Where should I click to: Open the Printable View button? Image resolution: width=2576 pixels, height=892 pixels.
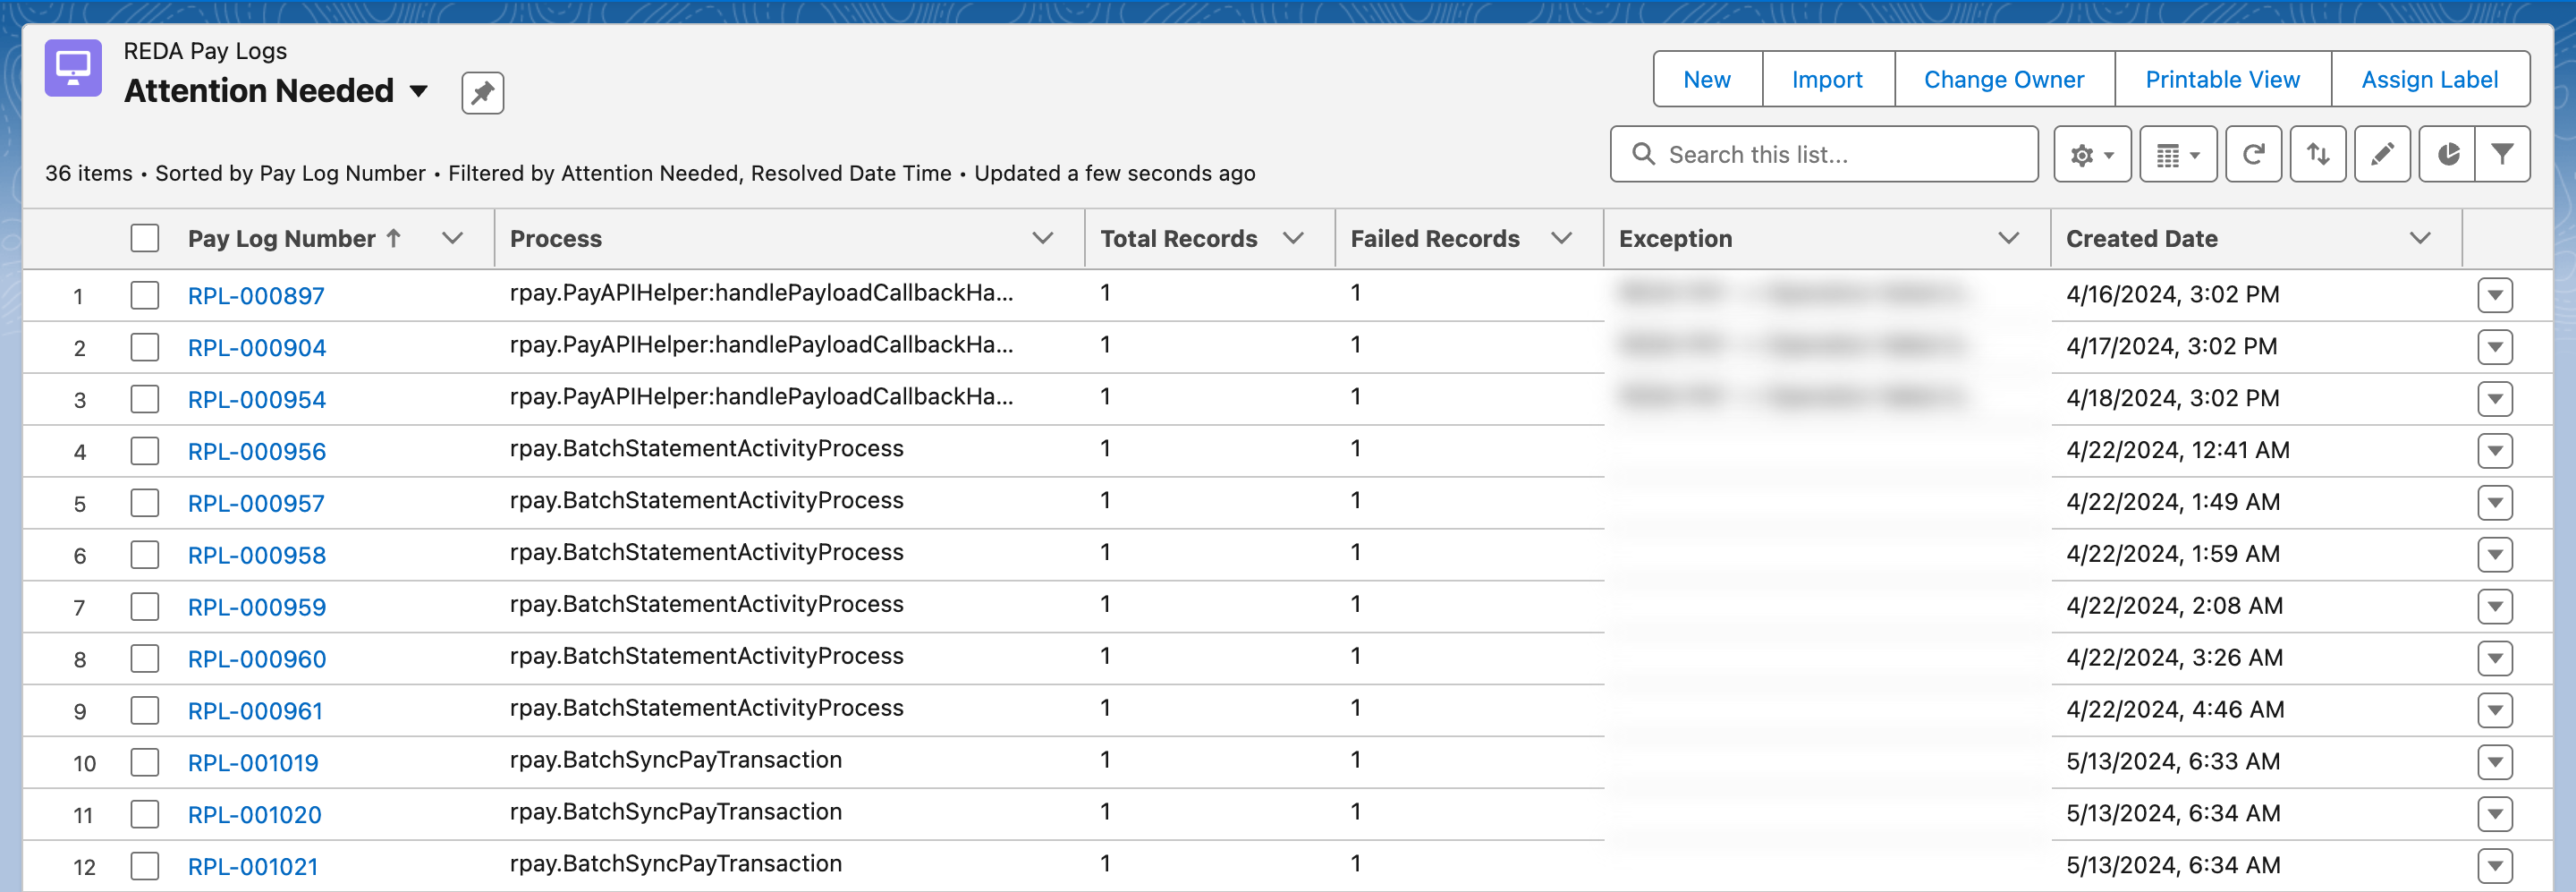coord(2222,79)
